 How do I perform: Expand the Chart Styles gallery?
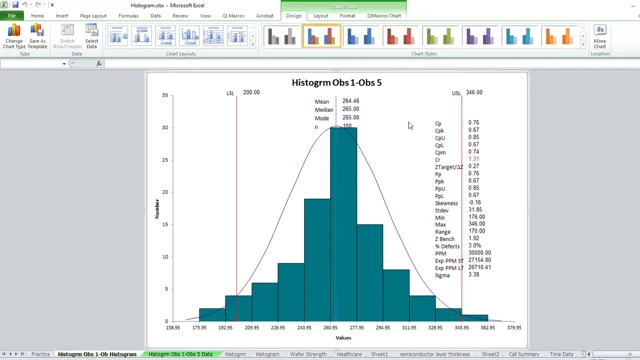tap(583, 44)
